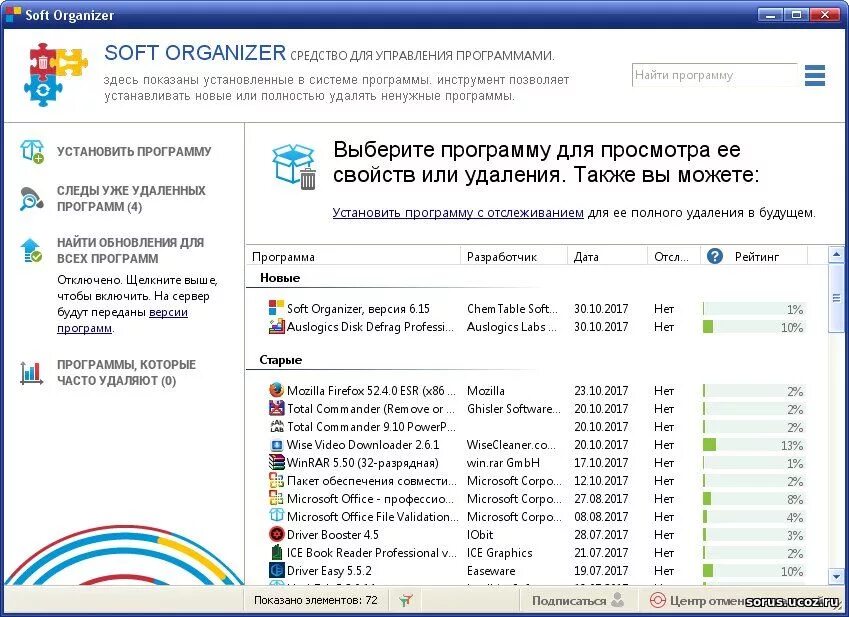Click the 4% rating for File Validation
The height and width of the screenshot is (617, 849).
754,517
